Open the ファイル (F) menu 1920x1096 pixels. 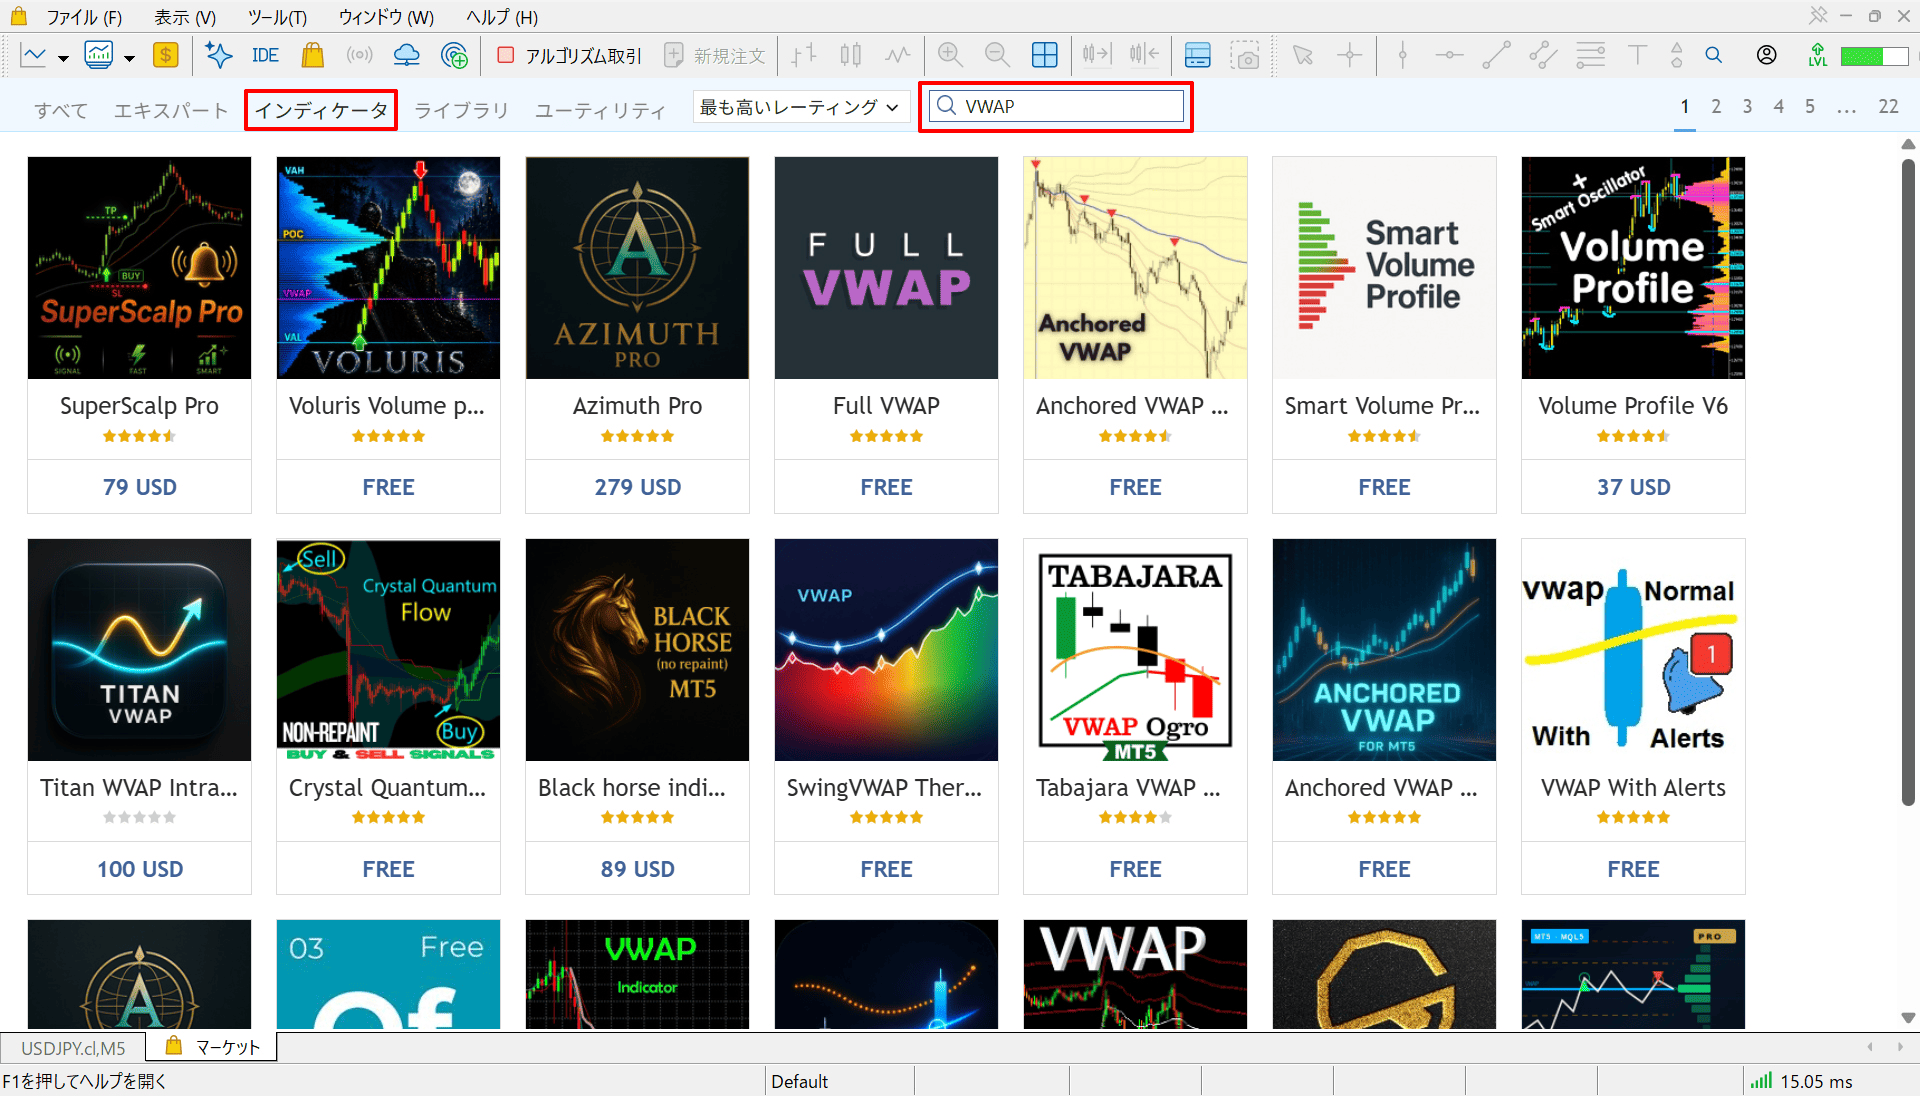[84, 17]
